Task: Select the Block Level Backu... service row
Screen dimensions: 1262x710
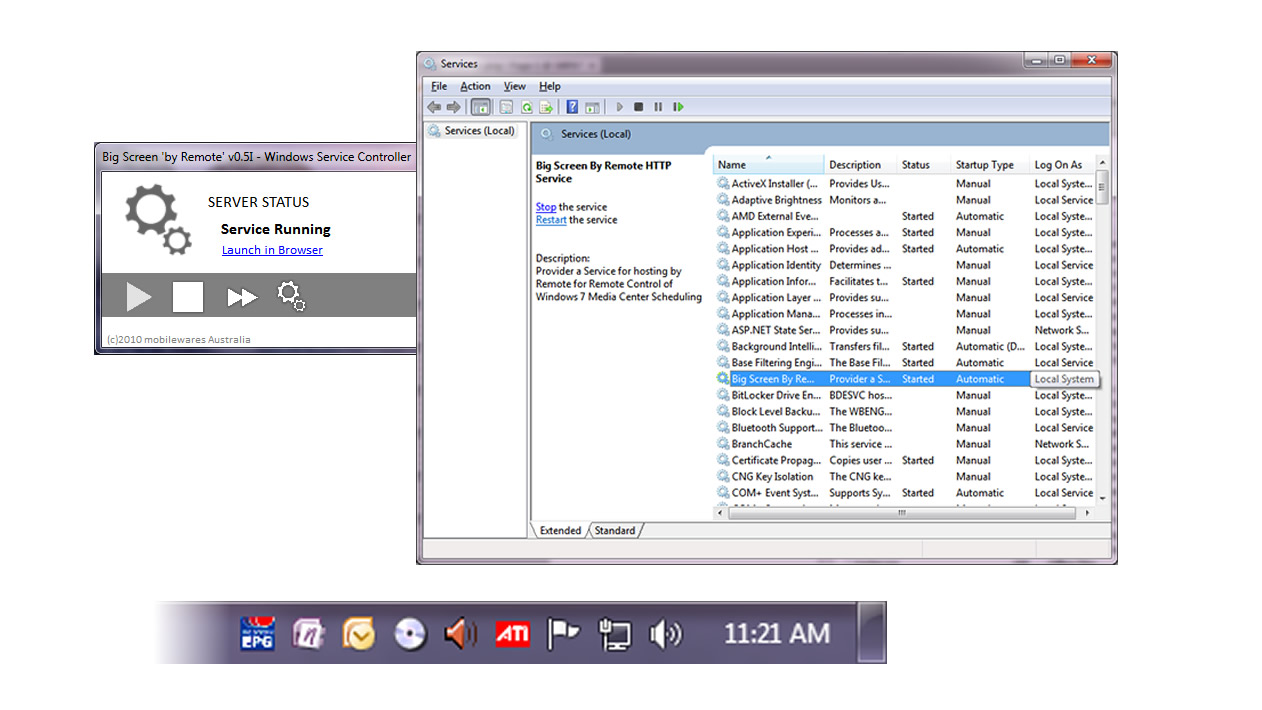Action: point(905,411)
